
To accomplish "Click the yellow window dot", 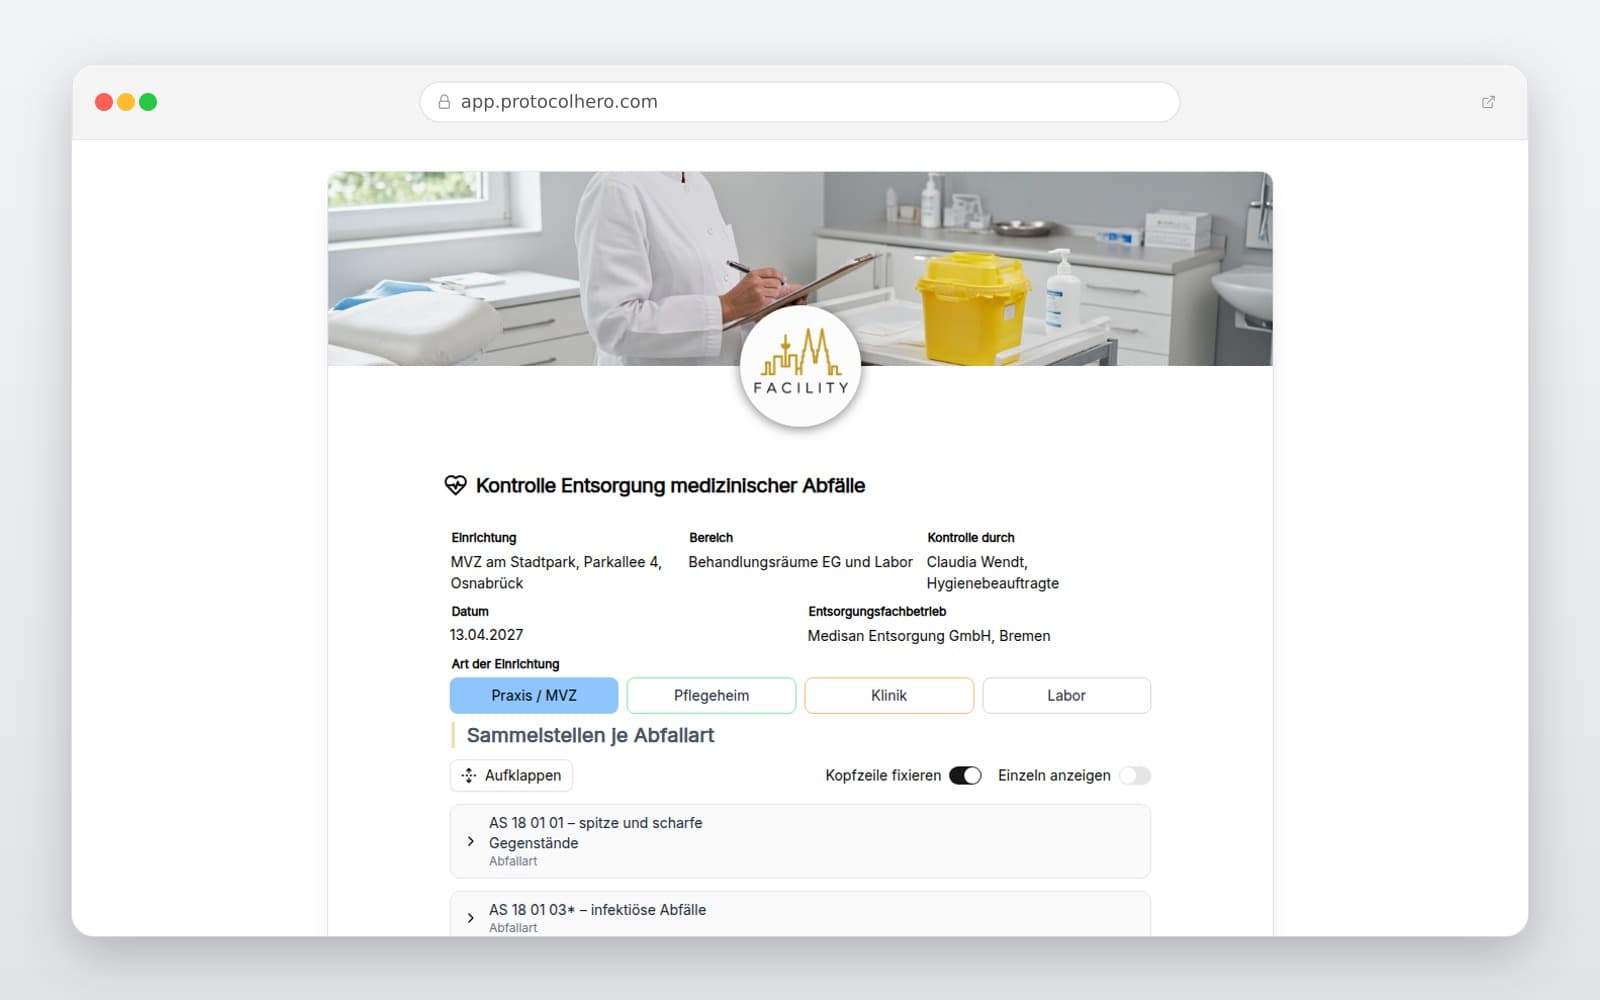I will 126,102.
